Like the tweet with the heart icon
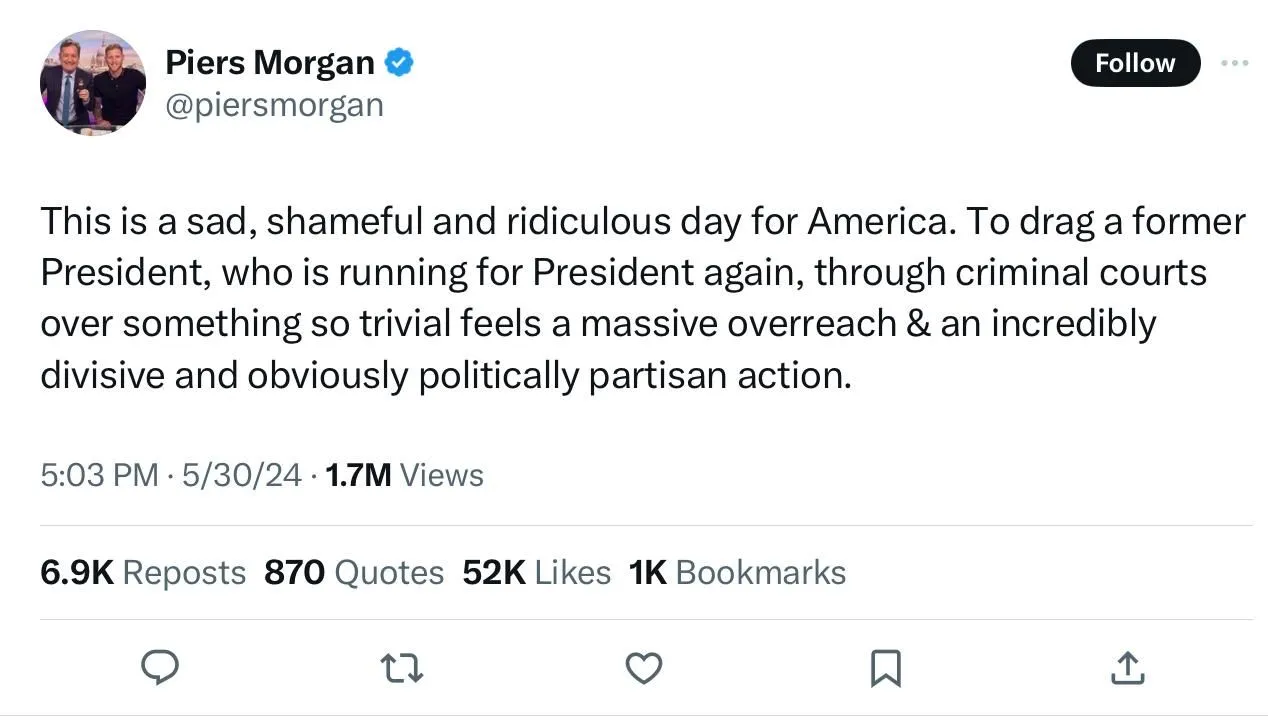Viewport: 1268px width, 722px height. click(x=643, y=667)
